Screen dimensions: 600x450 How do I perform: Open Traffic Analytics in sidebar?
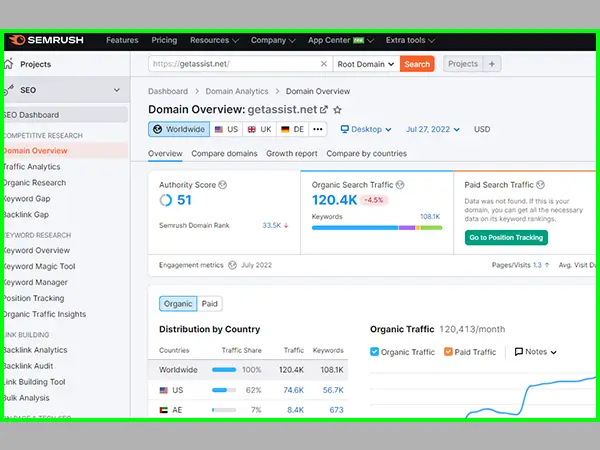click(x=32, y=167)
